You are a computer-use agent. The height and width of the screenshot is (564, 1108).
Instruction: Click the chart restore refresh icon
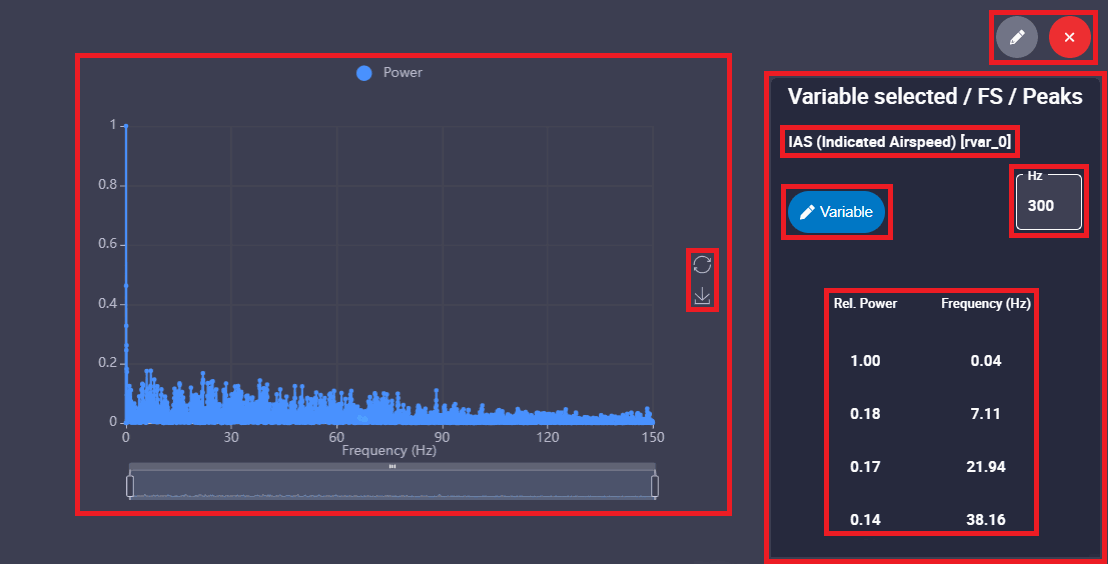coord(702,264)
